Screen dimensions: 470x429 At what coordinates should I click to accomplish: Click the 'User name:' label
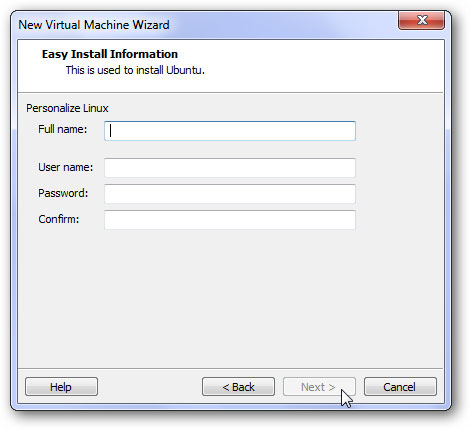pos(66,167)
